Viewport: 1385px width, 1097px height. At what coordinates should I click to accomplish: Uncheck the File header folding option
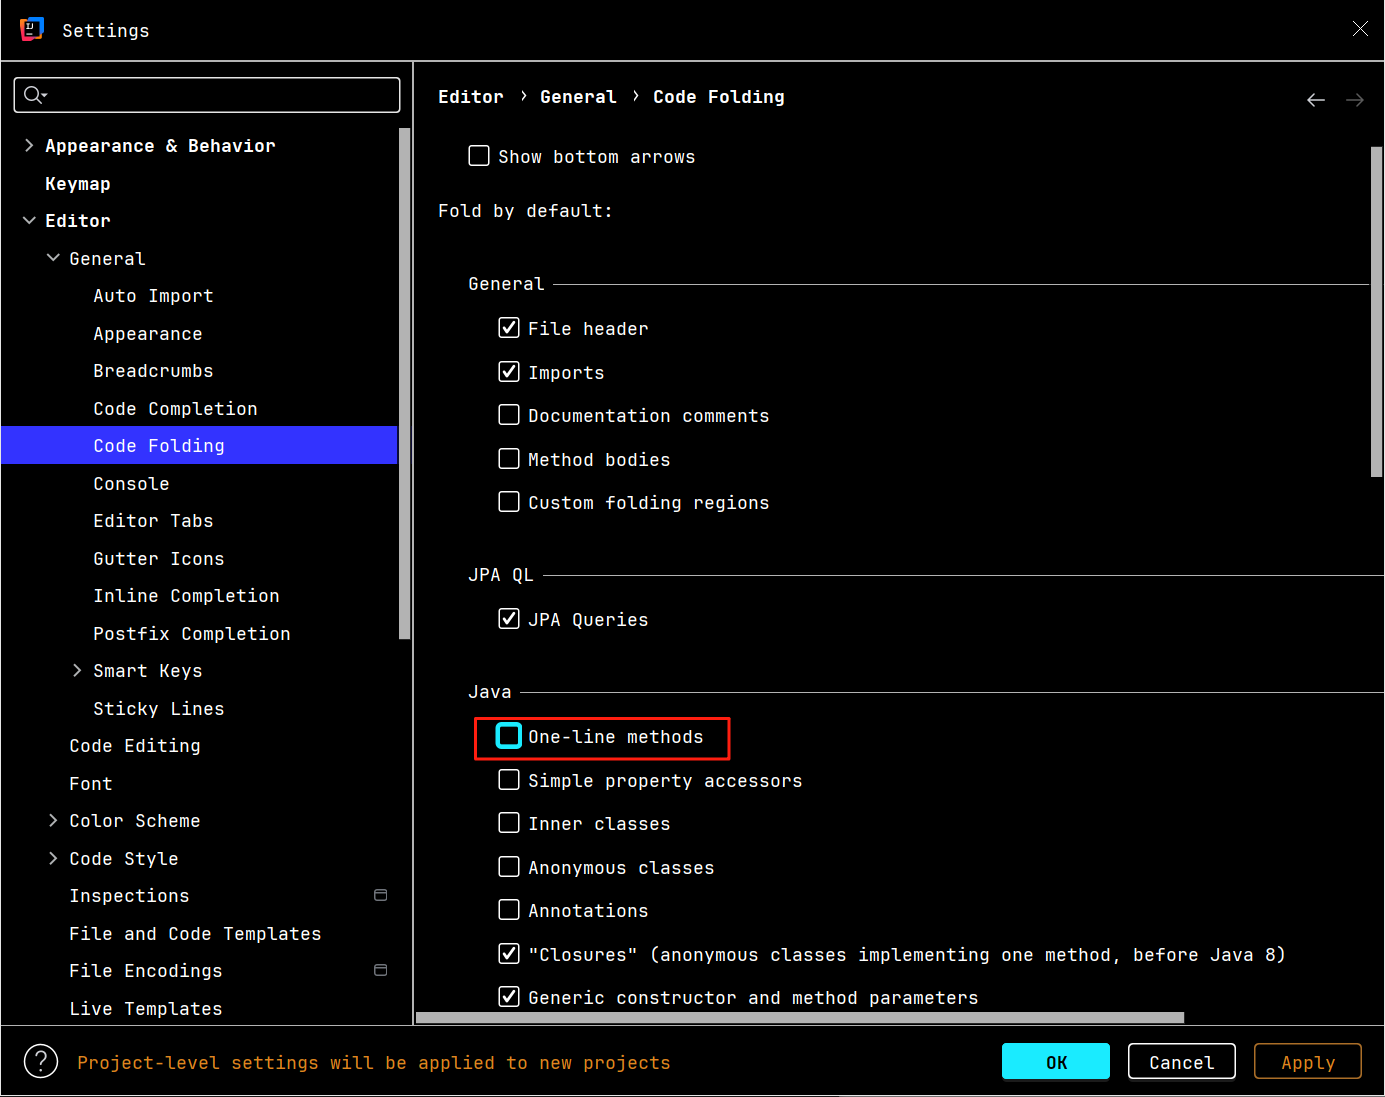click(509, 328)
